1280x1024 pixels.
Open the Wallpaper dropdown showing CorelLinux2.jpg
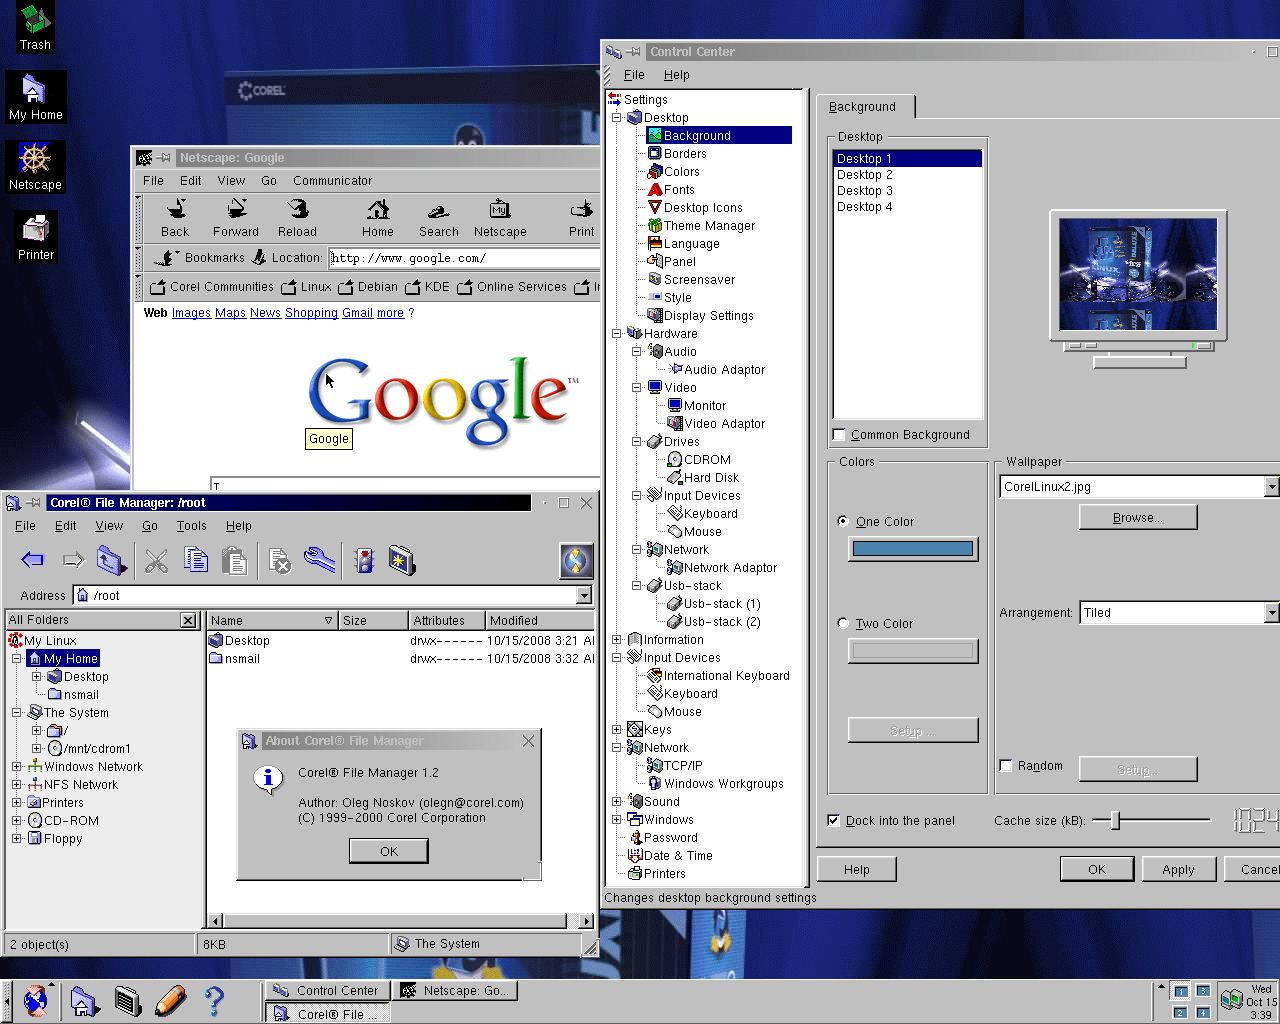(x=1270, y=486)
